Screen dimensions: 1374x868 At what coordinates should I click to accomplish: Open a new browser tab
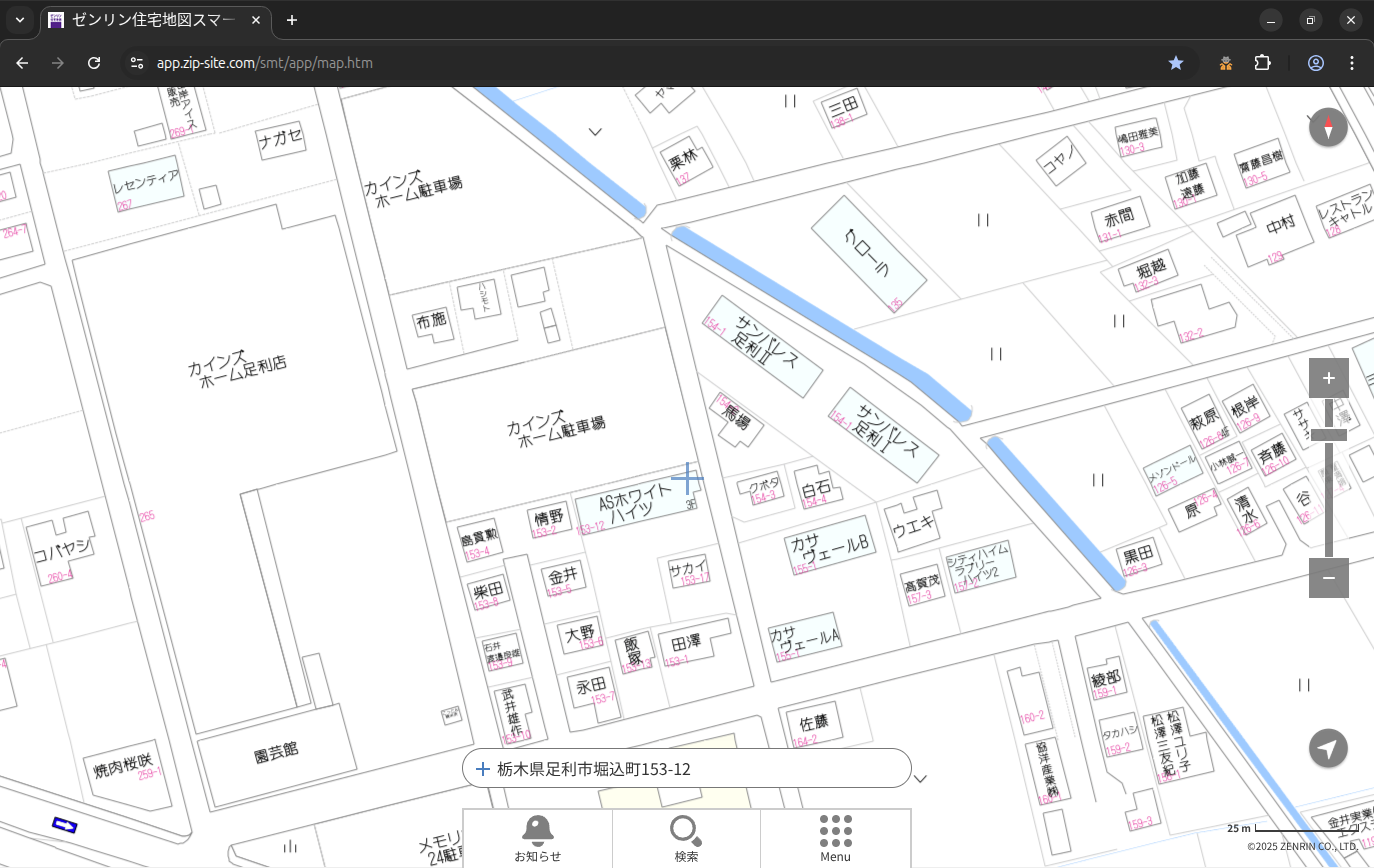click(292, 20)
